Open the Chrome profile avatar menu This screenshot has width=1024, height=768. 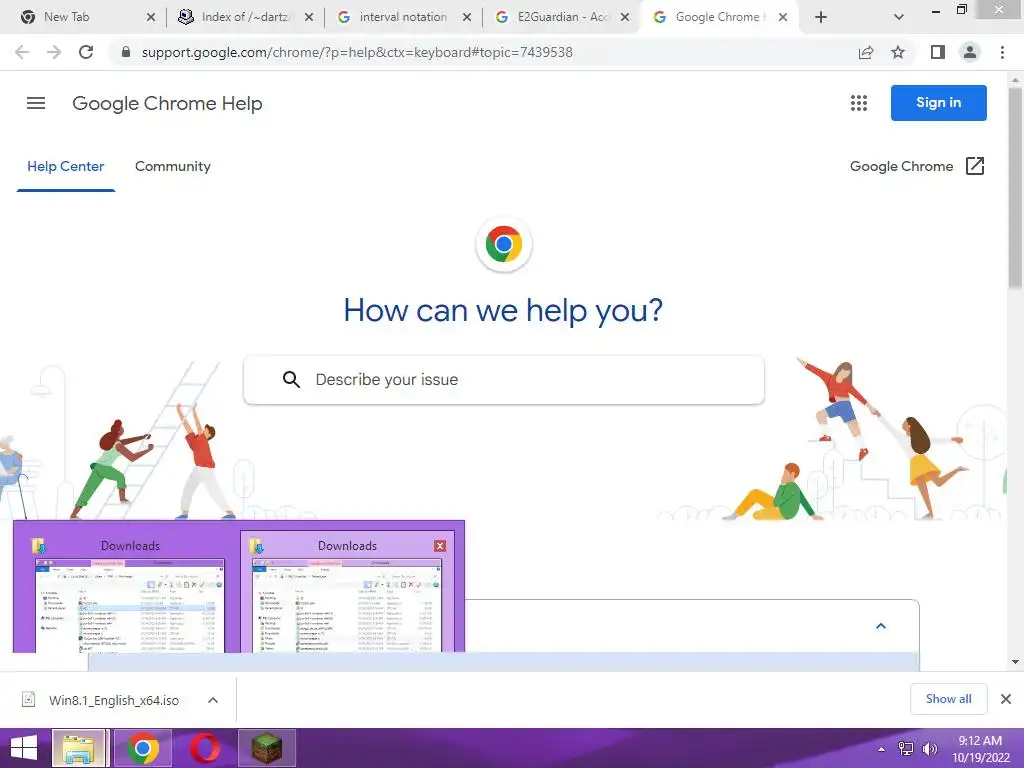click(x=970, y=52)
